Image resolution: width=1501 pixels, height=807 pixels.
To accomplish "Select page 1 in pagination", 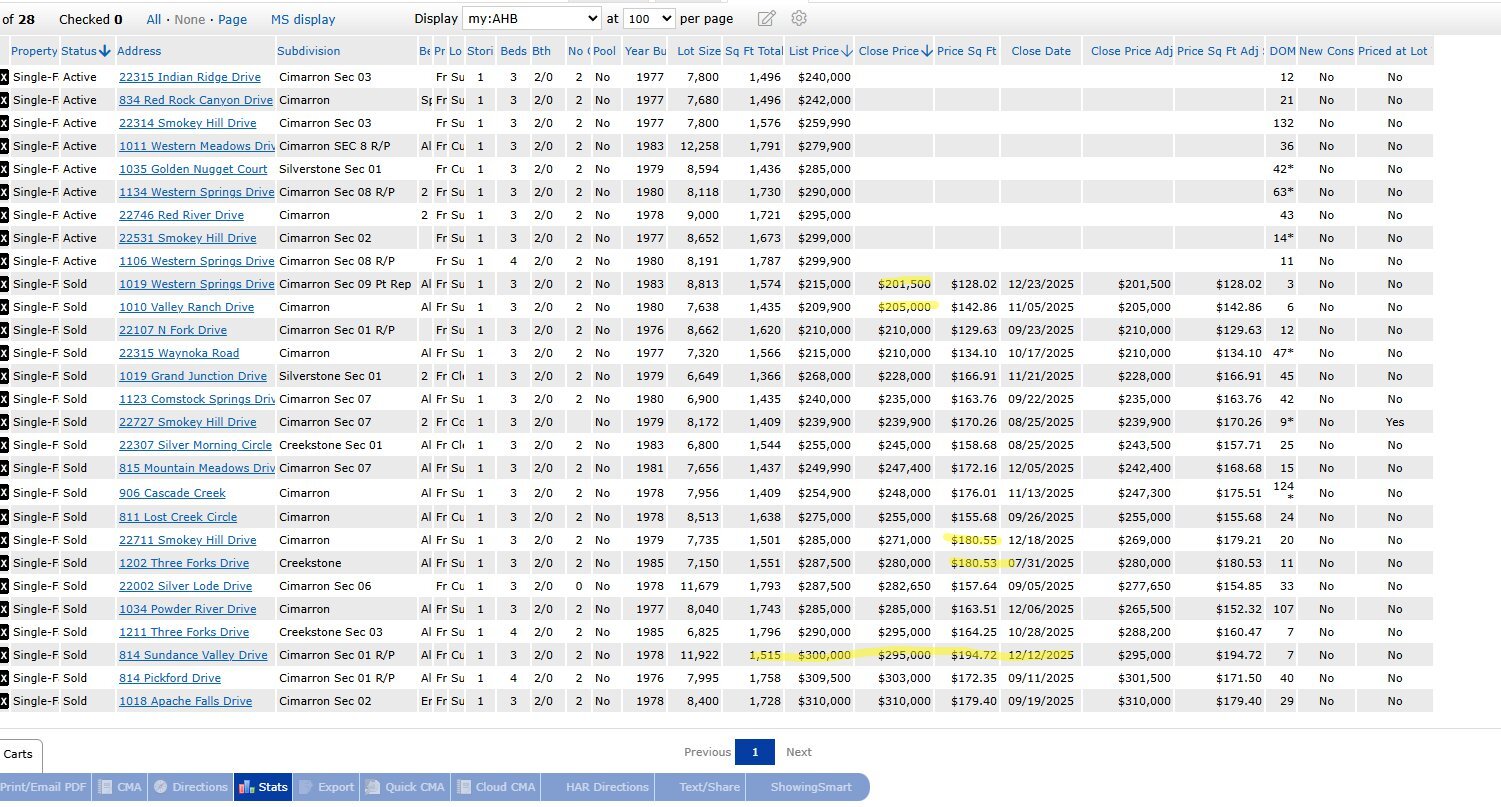I will pyautogui.click(x=754, y=752).
